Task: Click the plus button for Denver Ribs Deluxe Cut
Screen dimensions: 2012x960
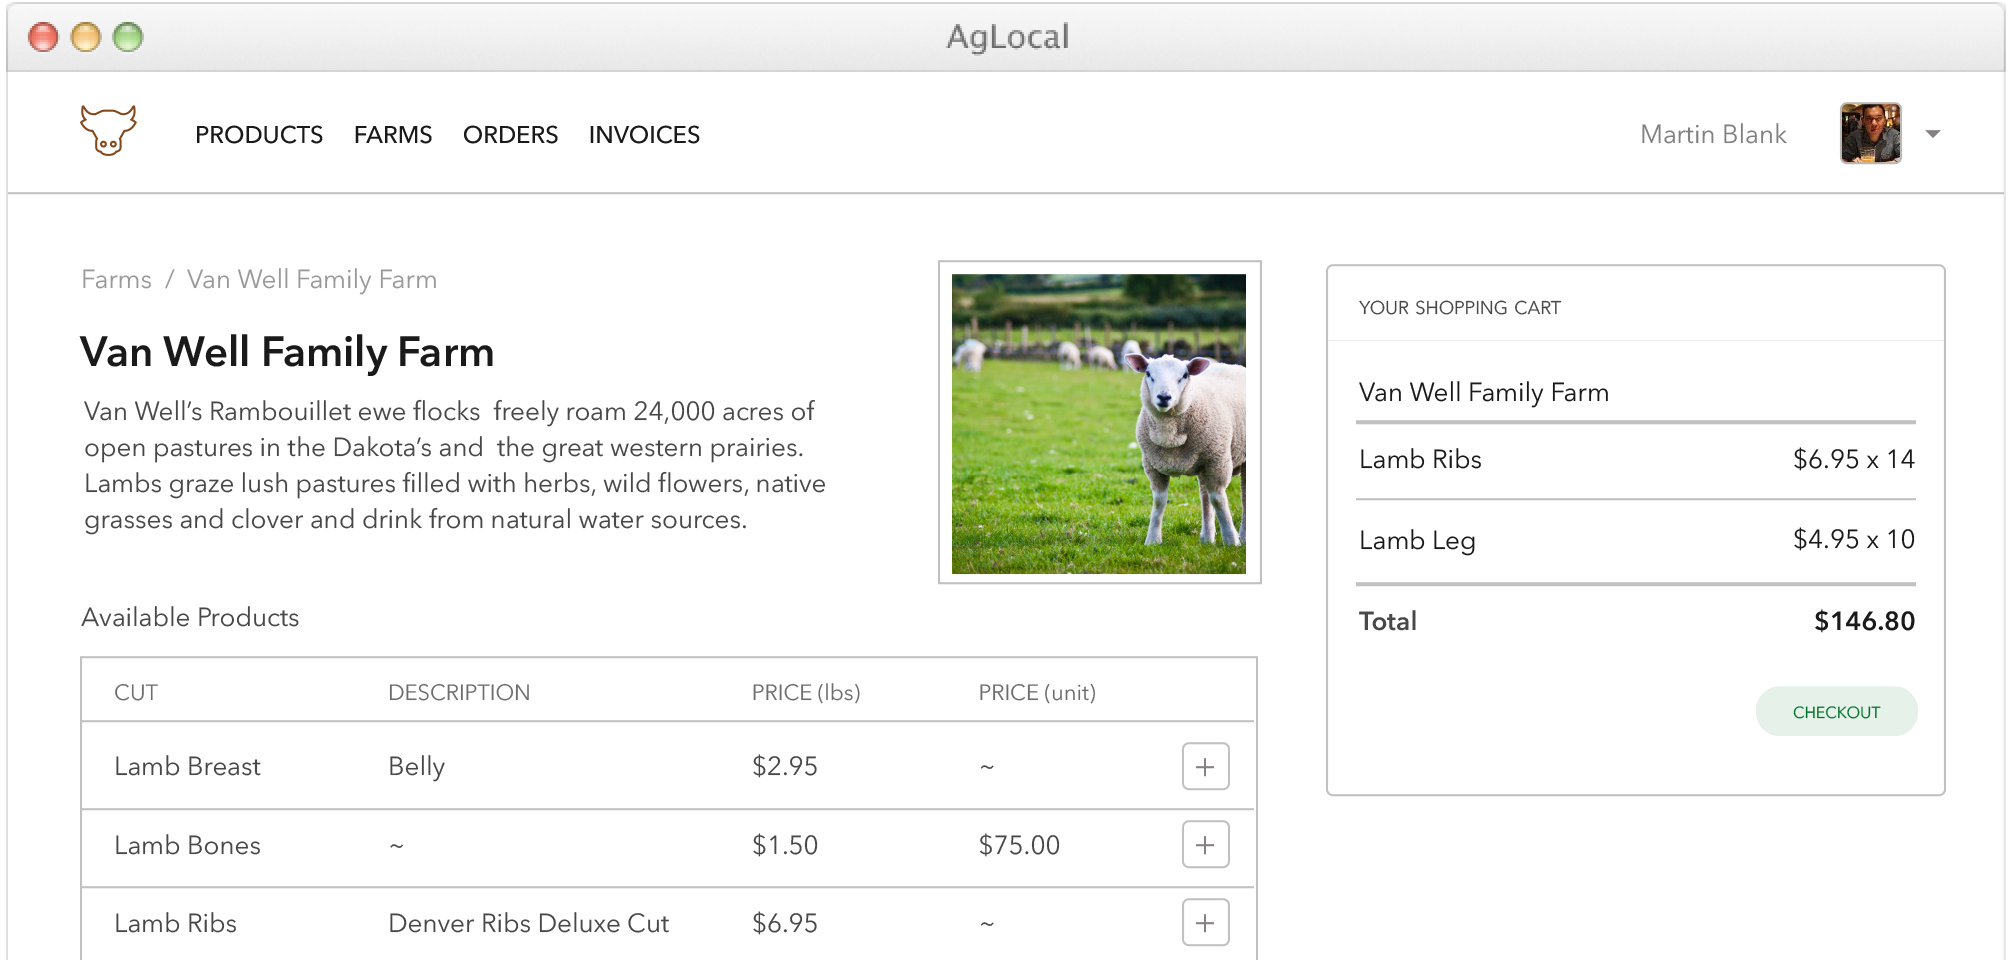Action: tap(1205, 922)
